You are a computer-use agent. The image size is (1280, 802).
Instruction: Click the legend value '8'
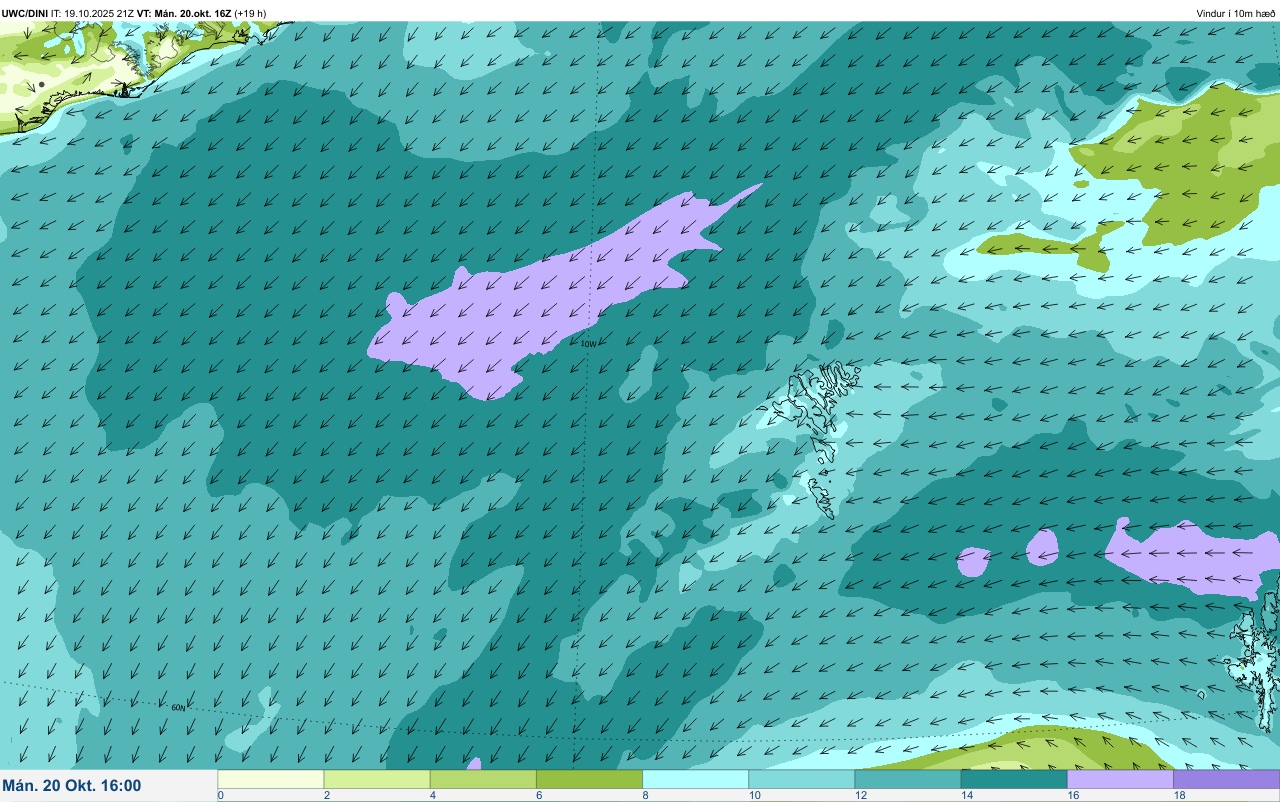(645, 795)
